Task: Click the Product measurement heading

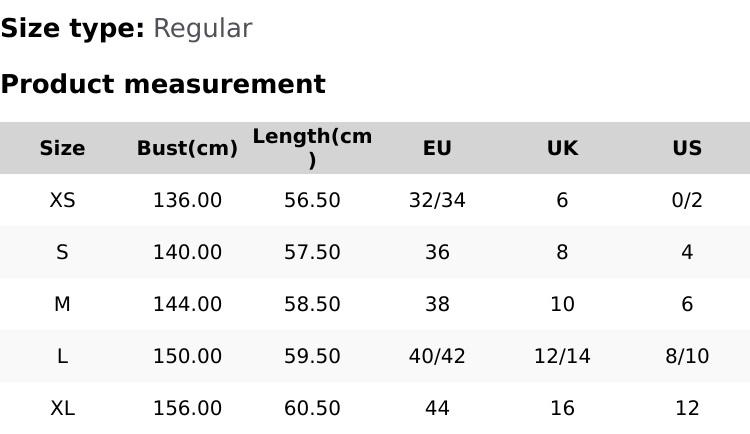Action: [163, 84]
